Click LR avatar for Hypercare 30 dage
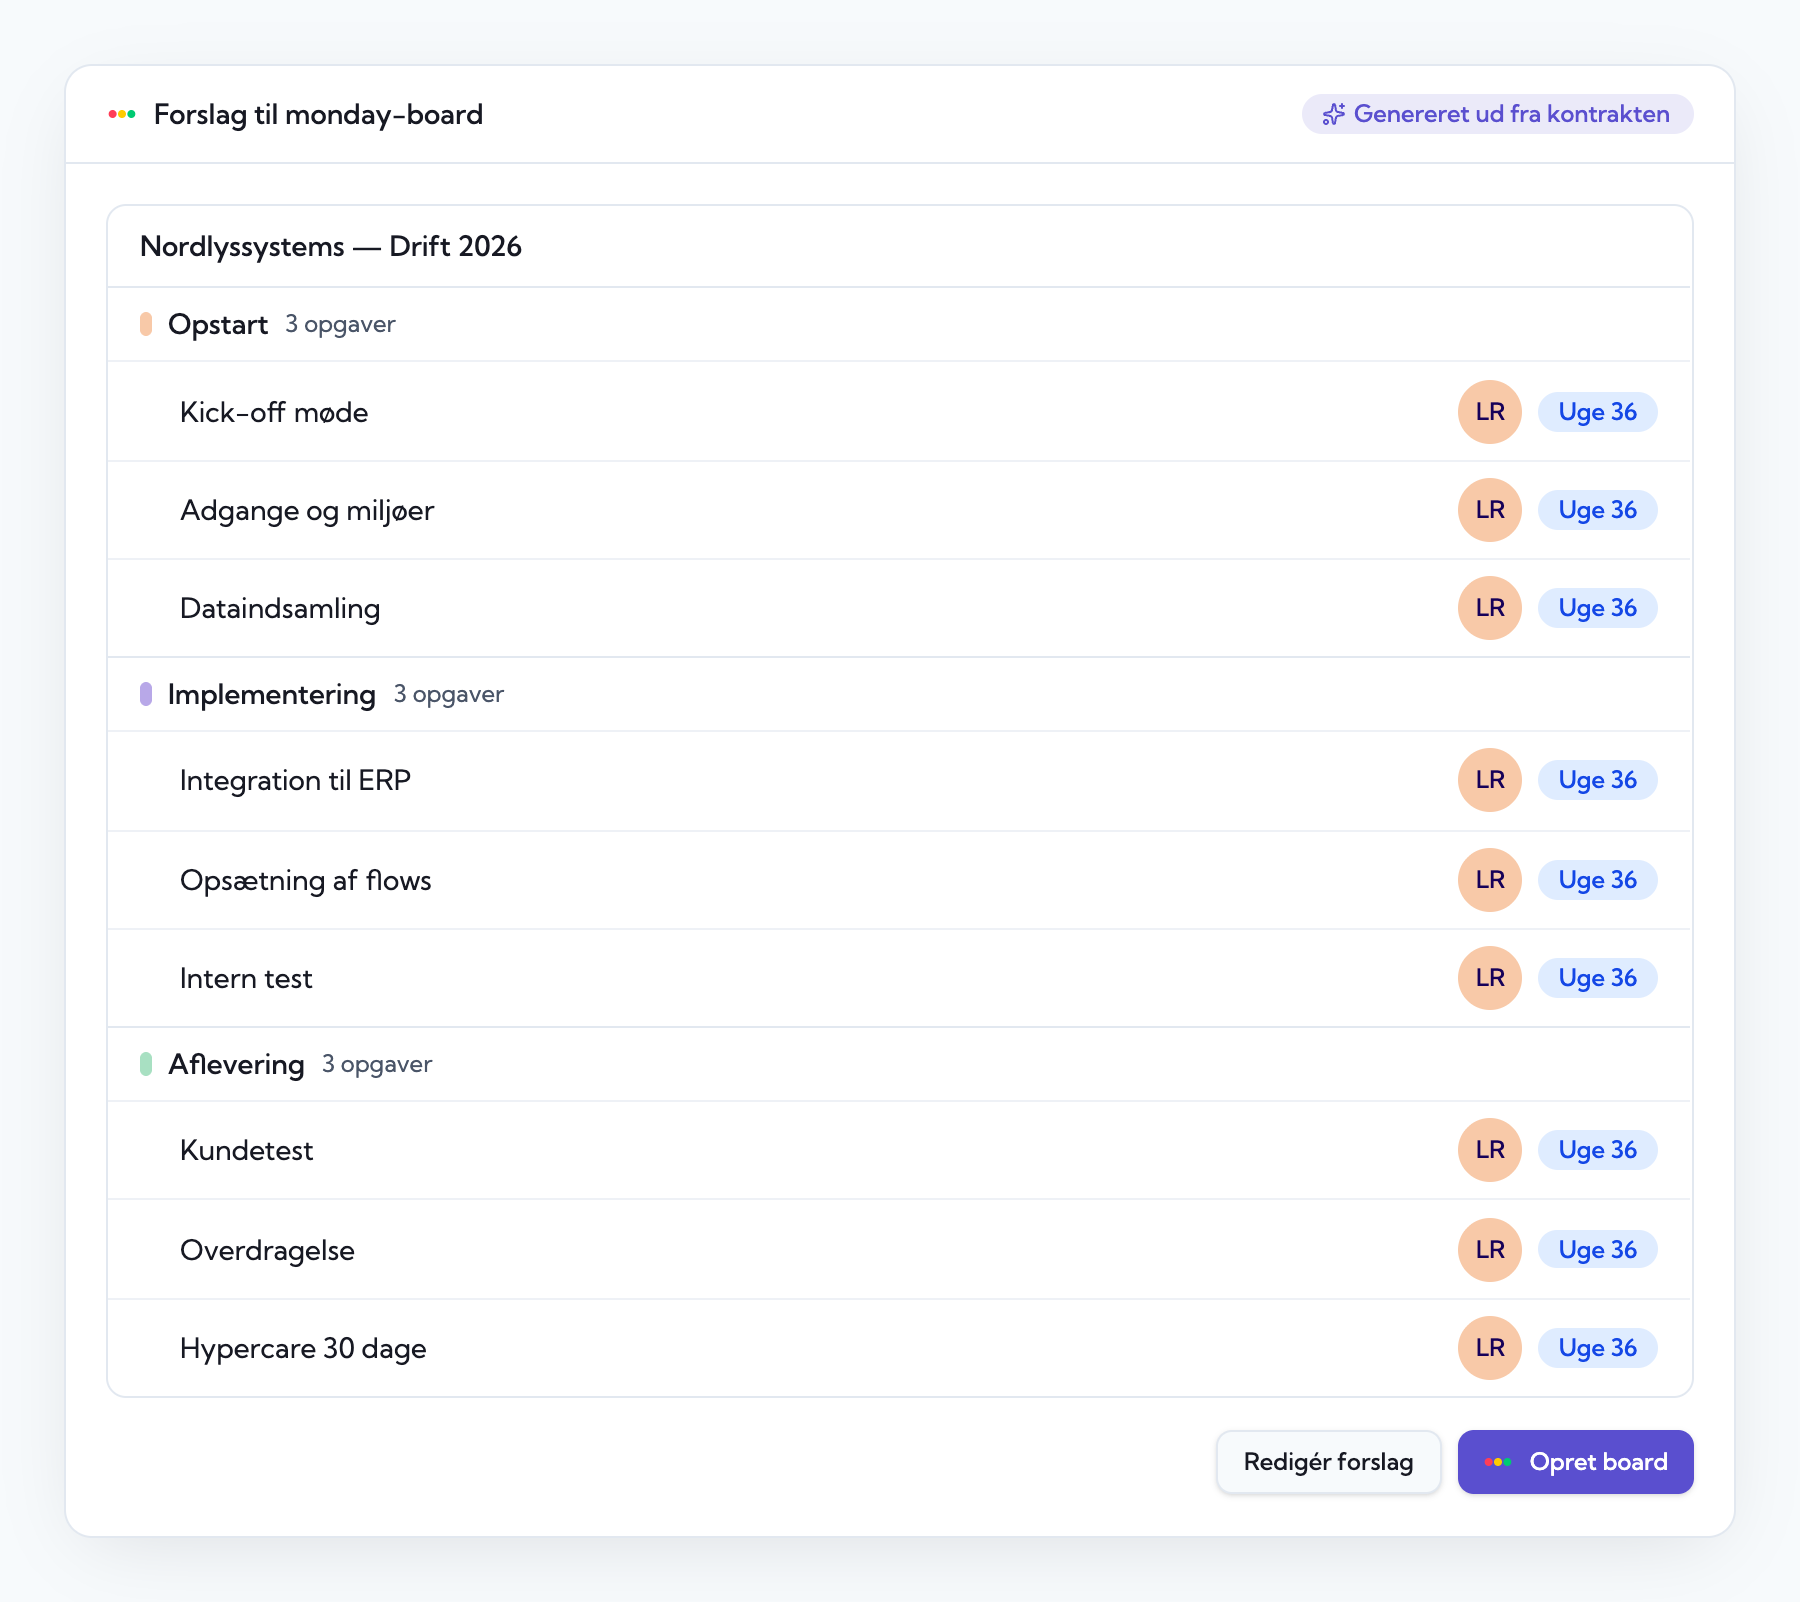The image size is (1800, 1602). pyautogui.click(x=1489, y=1348)
